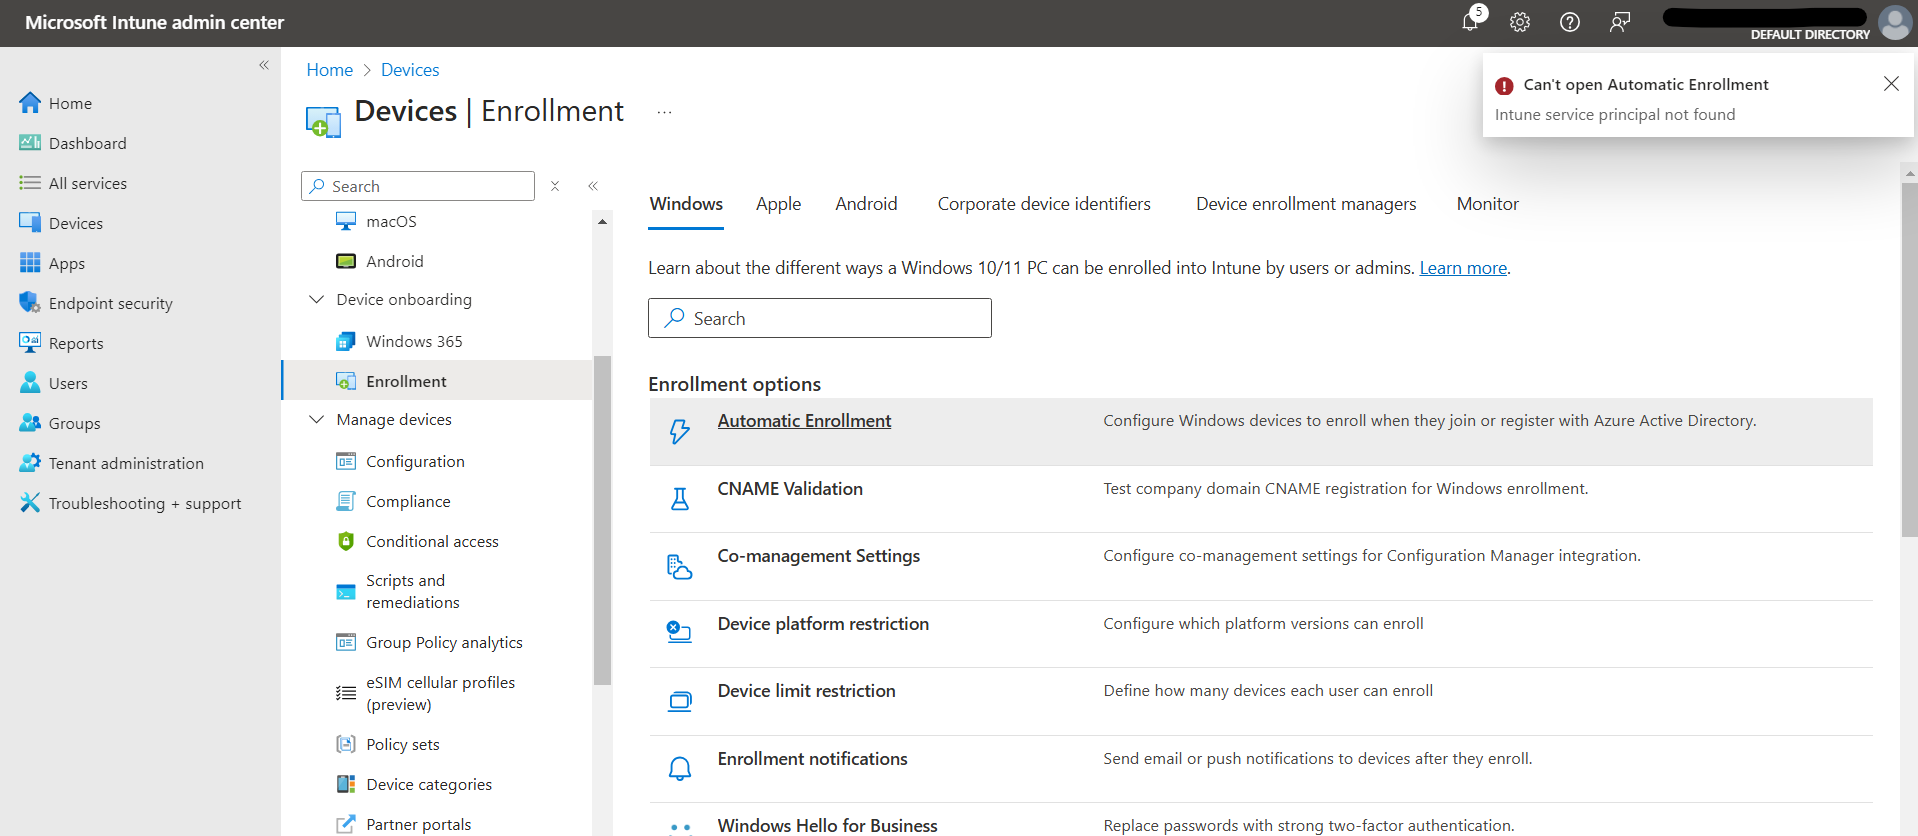Click the Device platform restriction icon
The width and height of the screenshot is (1918, 836).
pyautogui.click(x=680, y=632)
